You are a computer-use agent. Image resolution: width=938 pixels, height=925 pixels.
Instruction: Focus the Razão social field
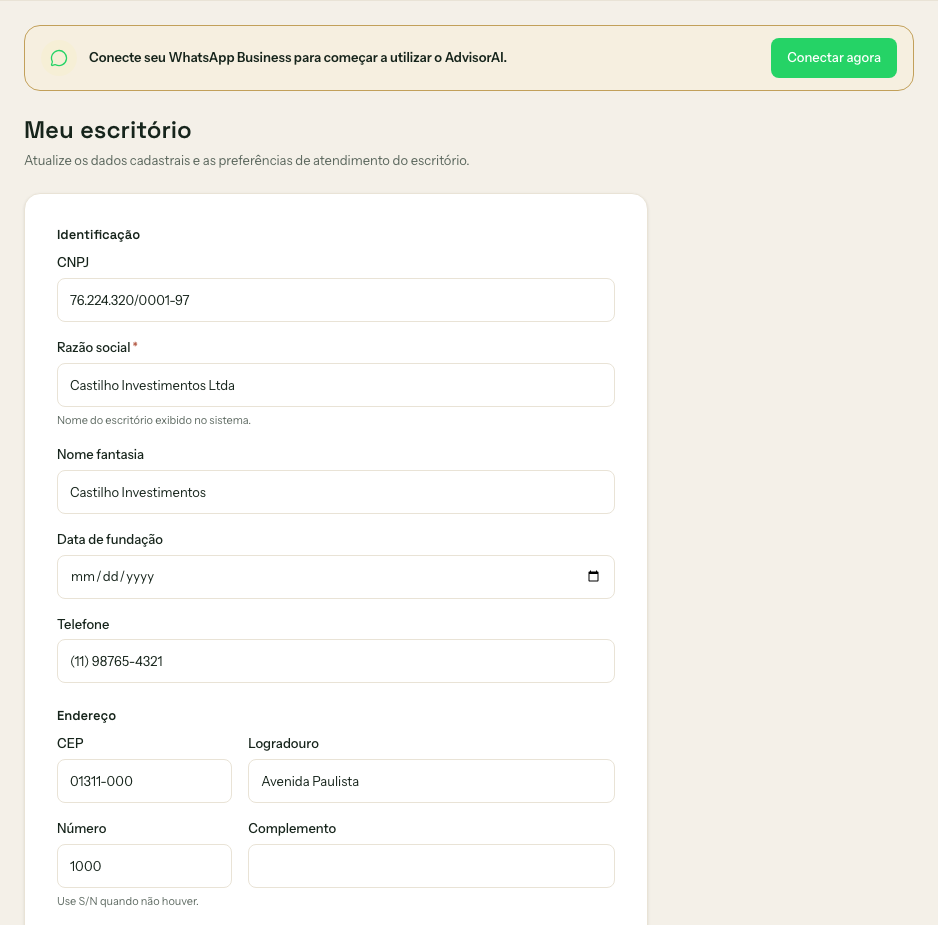tap(336, 385)
